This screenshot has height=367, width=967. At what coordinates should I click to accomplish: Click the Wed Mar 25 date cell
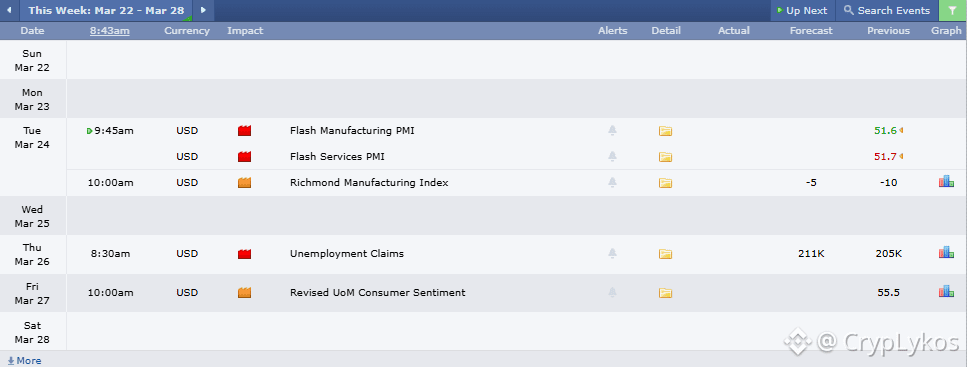32,216
